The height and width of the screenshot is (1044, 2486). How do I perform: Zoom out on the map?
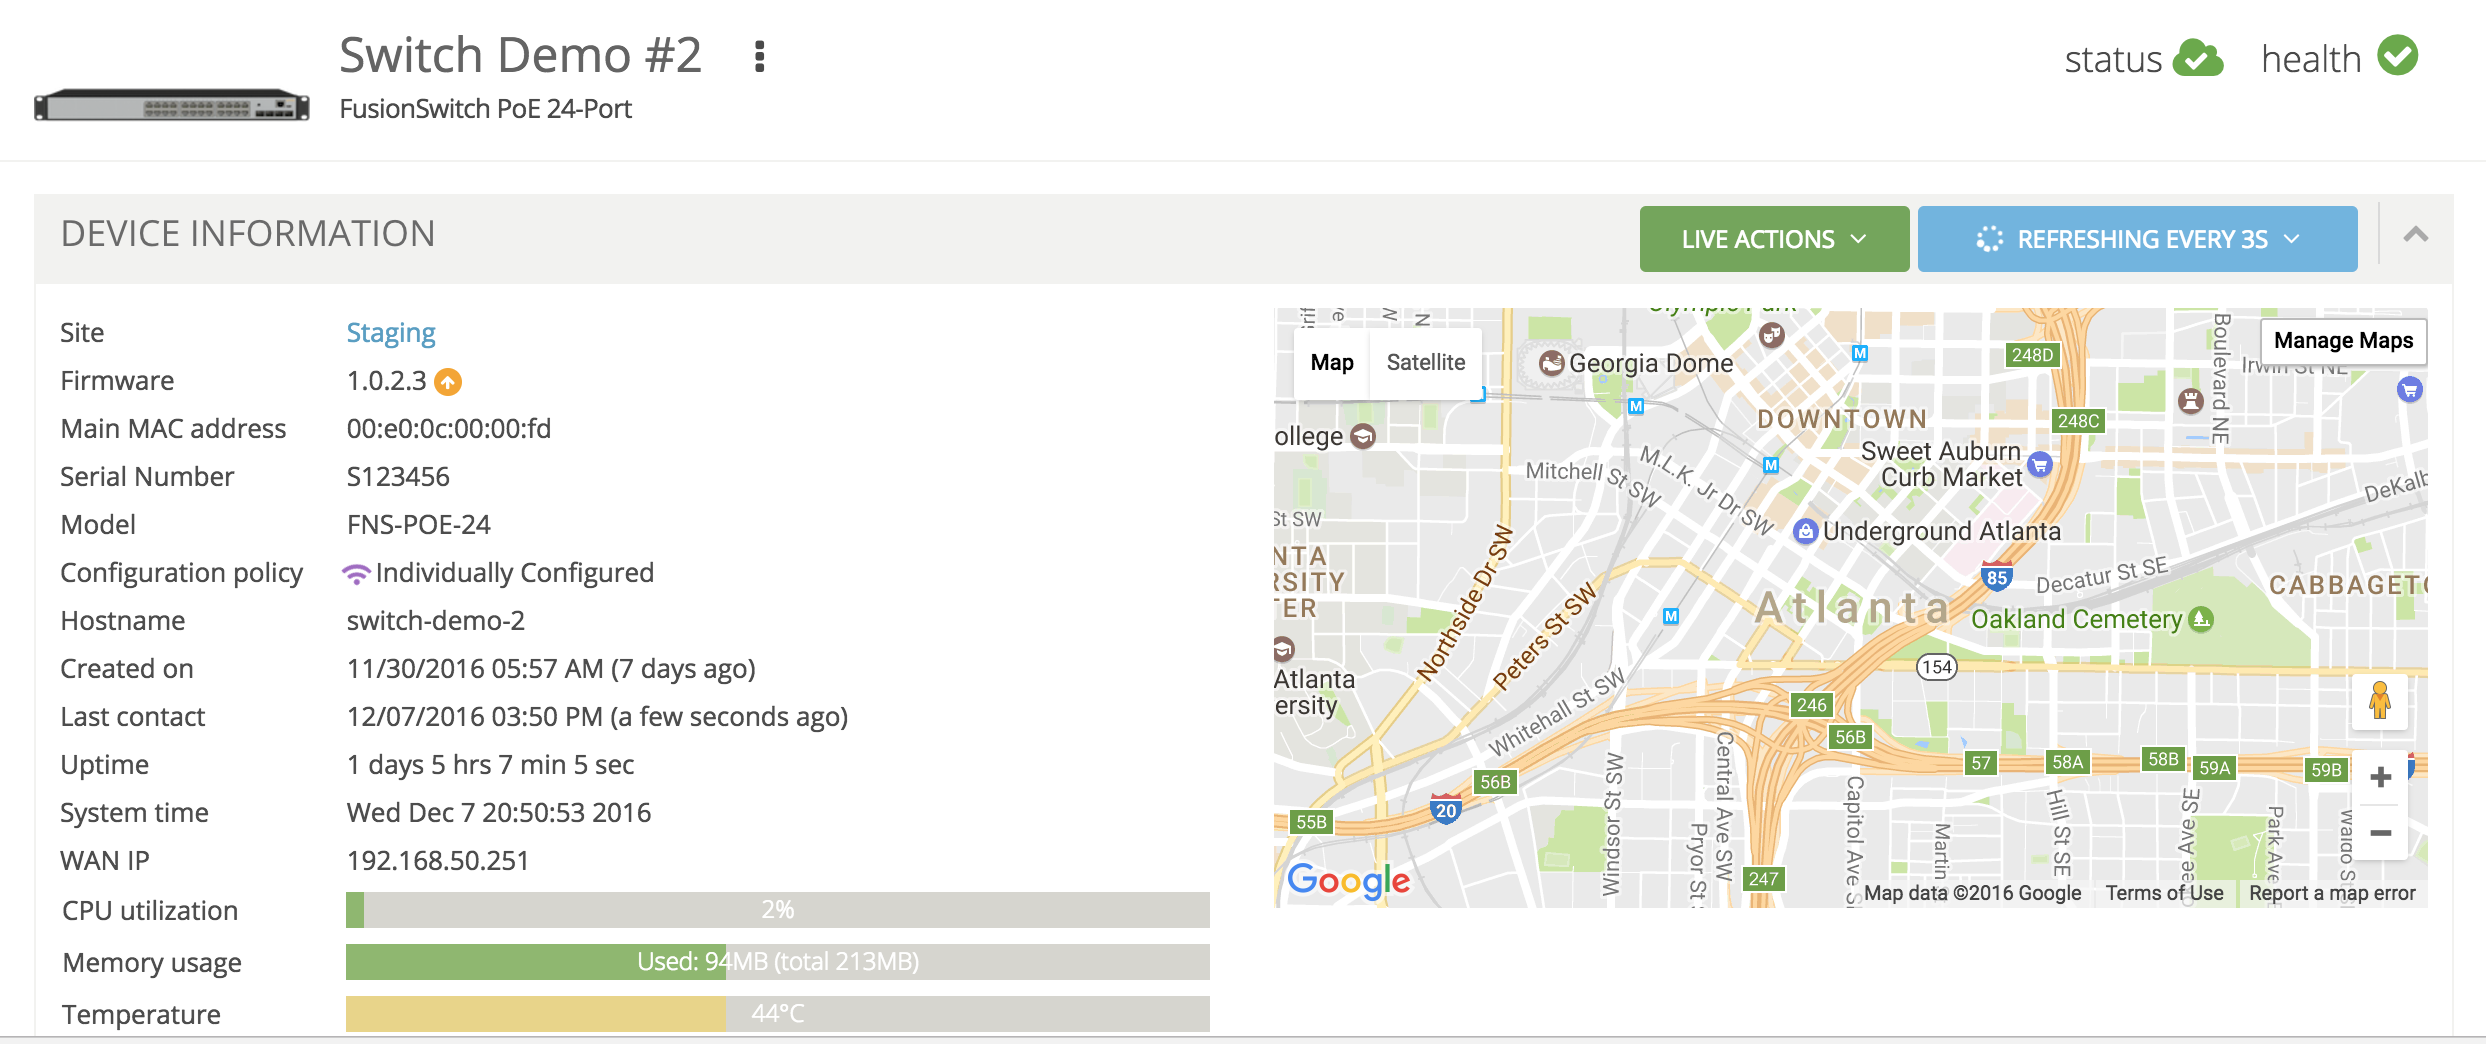[x=2381, y=832]
